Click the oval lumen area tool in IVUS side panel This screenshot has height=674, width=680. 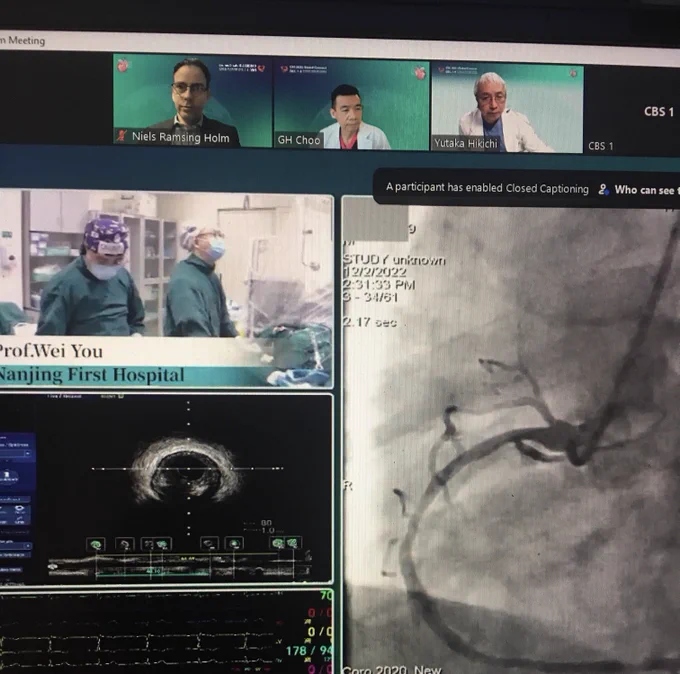click(20, 508)
